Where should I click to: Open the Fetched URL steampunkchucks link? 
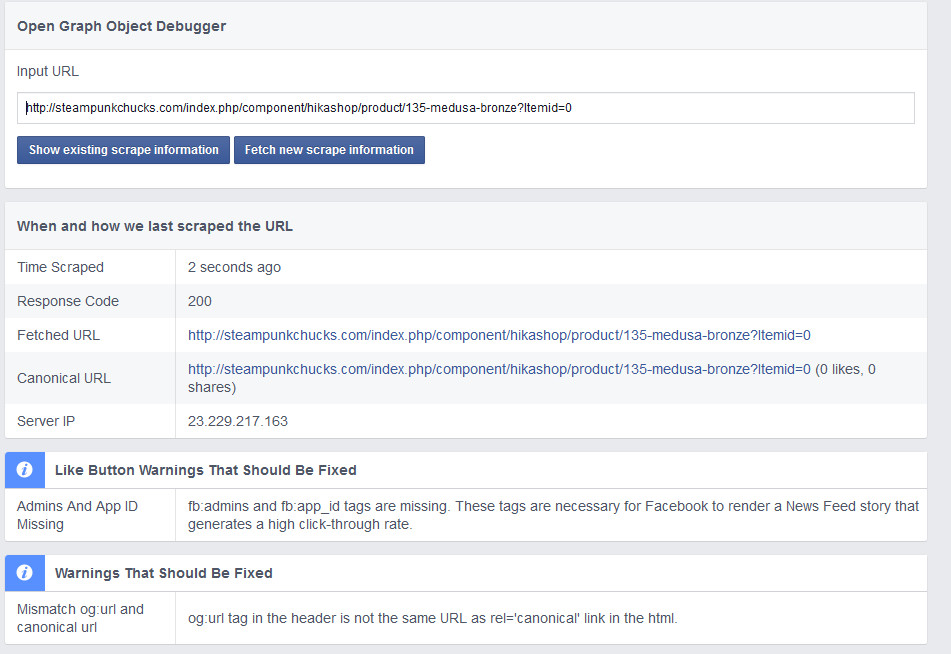[499, 335]
